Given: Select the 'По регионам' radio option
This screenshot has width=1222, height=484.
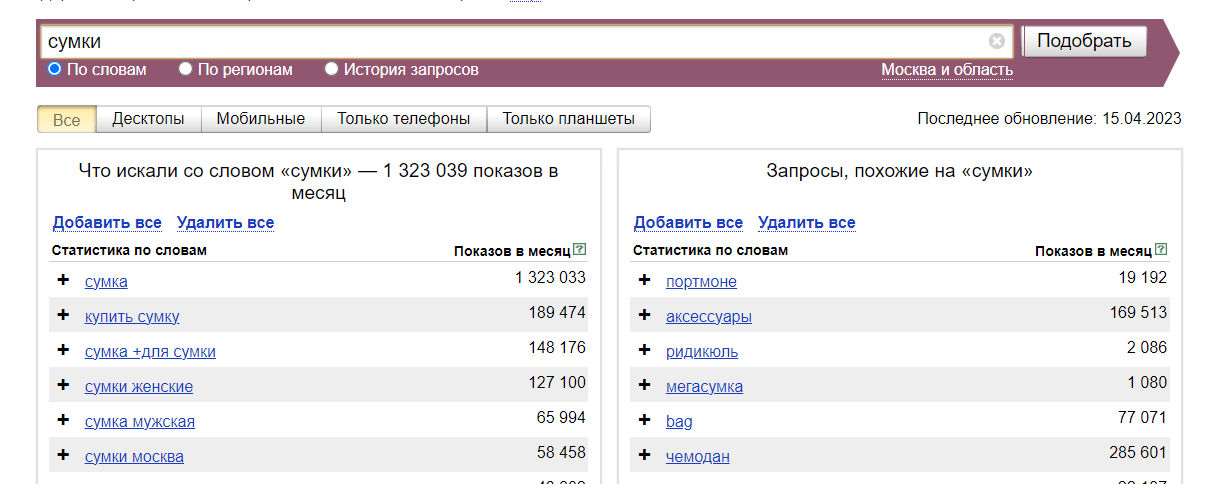Looking at the screenshot, I should point(185,69).
